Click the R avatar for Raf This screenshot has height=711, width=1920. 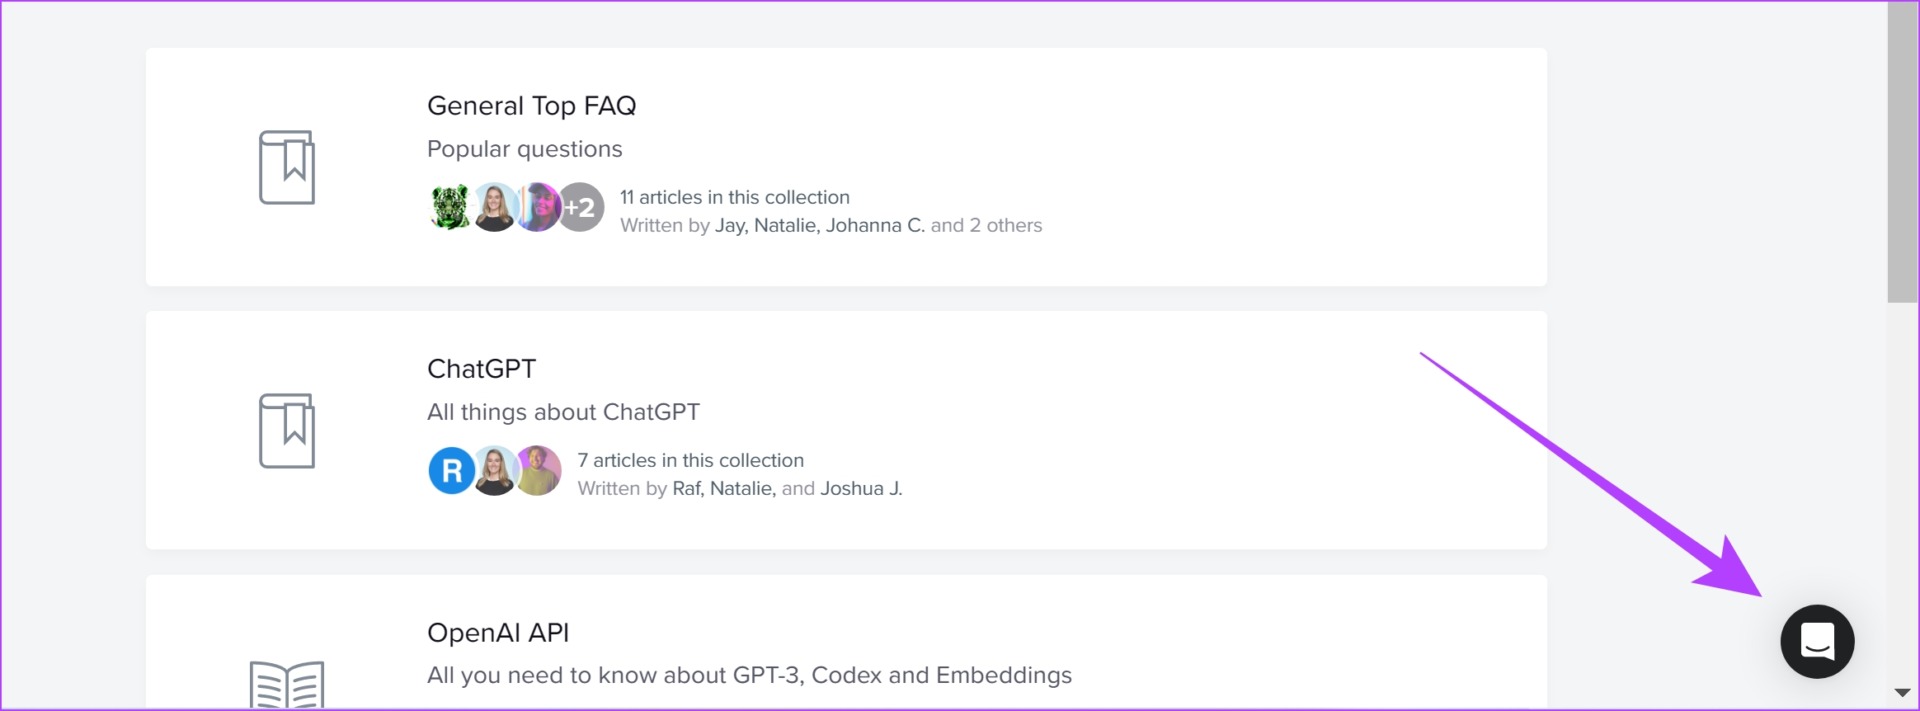point(452,470)
